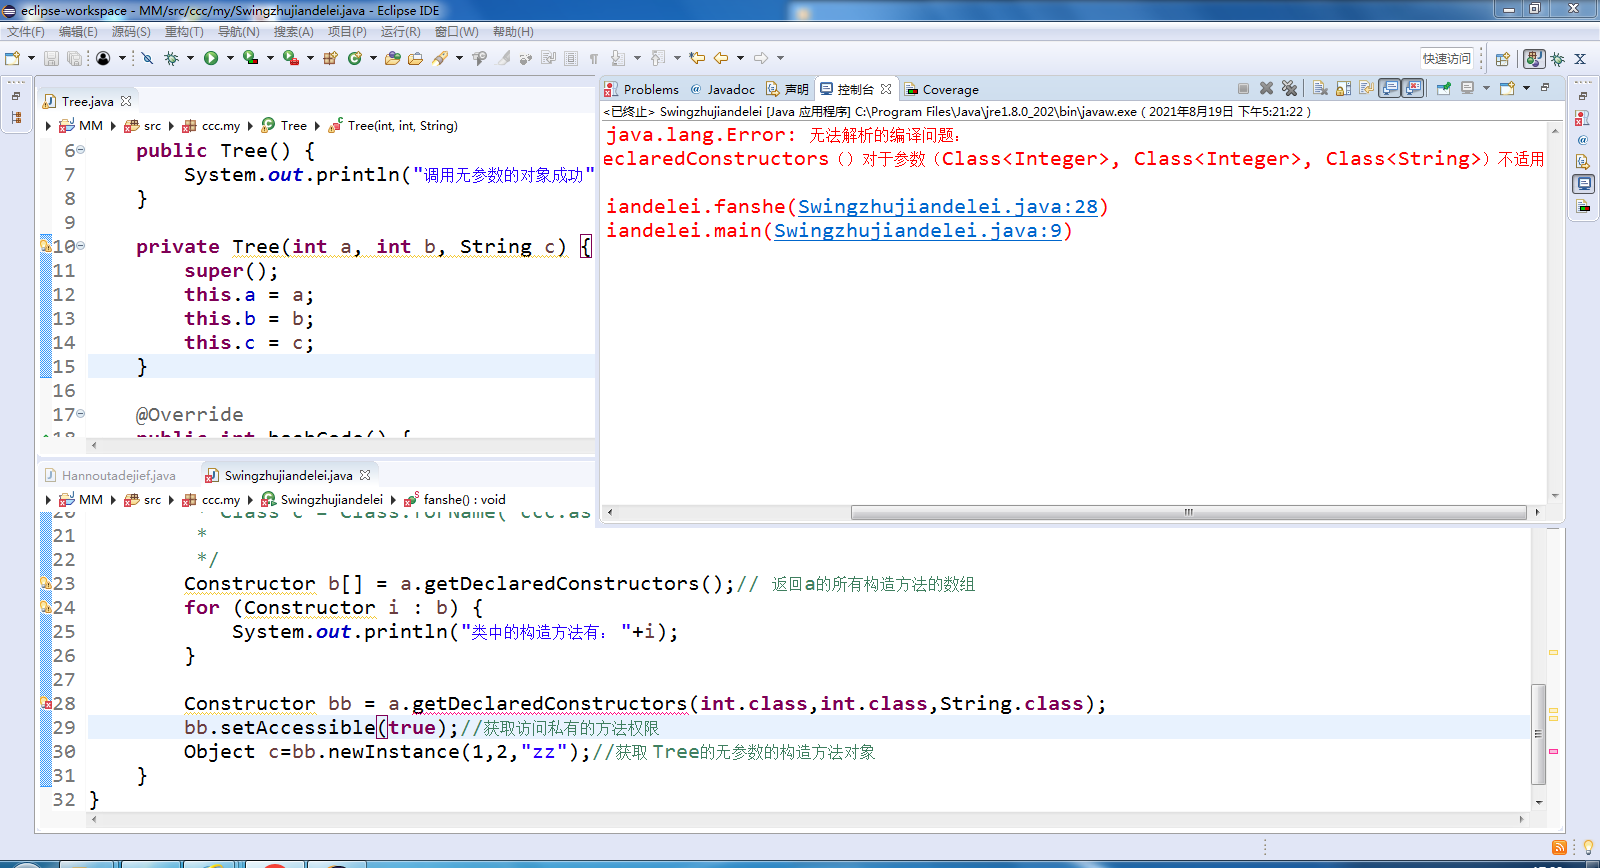Click the Tree breadcrumb class entry
This screenshot has width=1600, height=868.
pyautogui.click(x=284, y=126)
